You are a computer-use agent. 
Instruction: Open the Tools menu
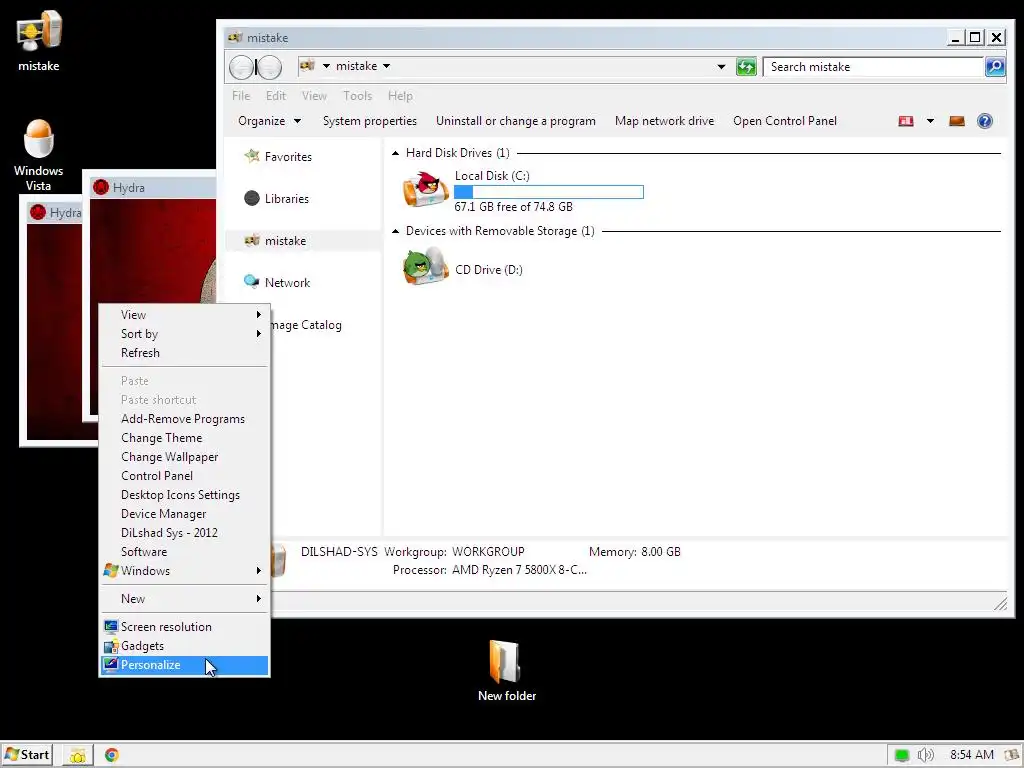point(357,95)
